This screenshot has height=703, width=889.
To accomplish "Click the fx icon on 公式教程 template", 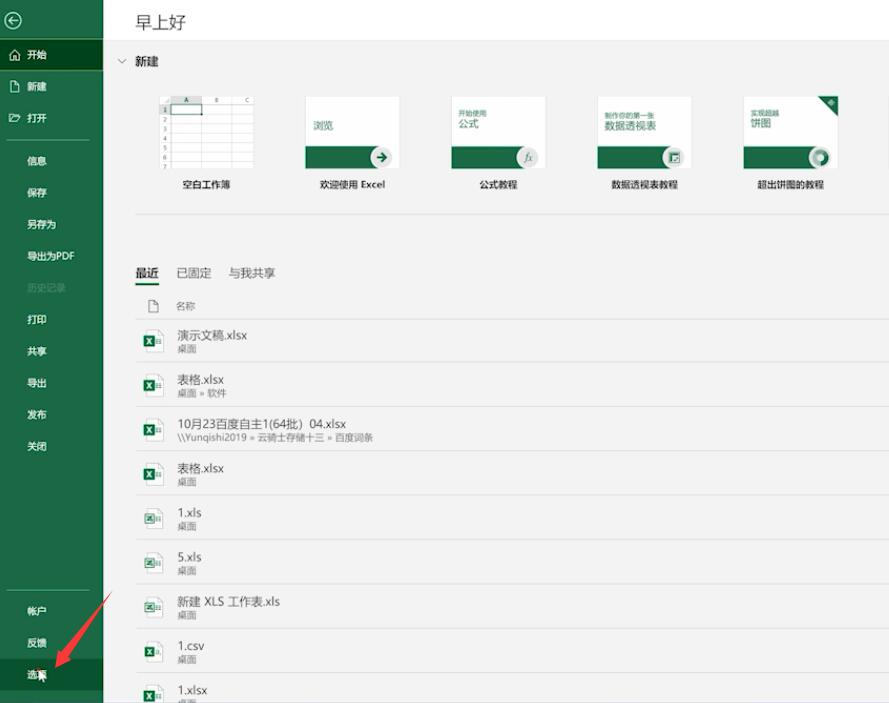I will point(528,157).
